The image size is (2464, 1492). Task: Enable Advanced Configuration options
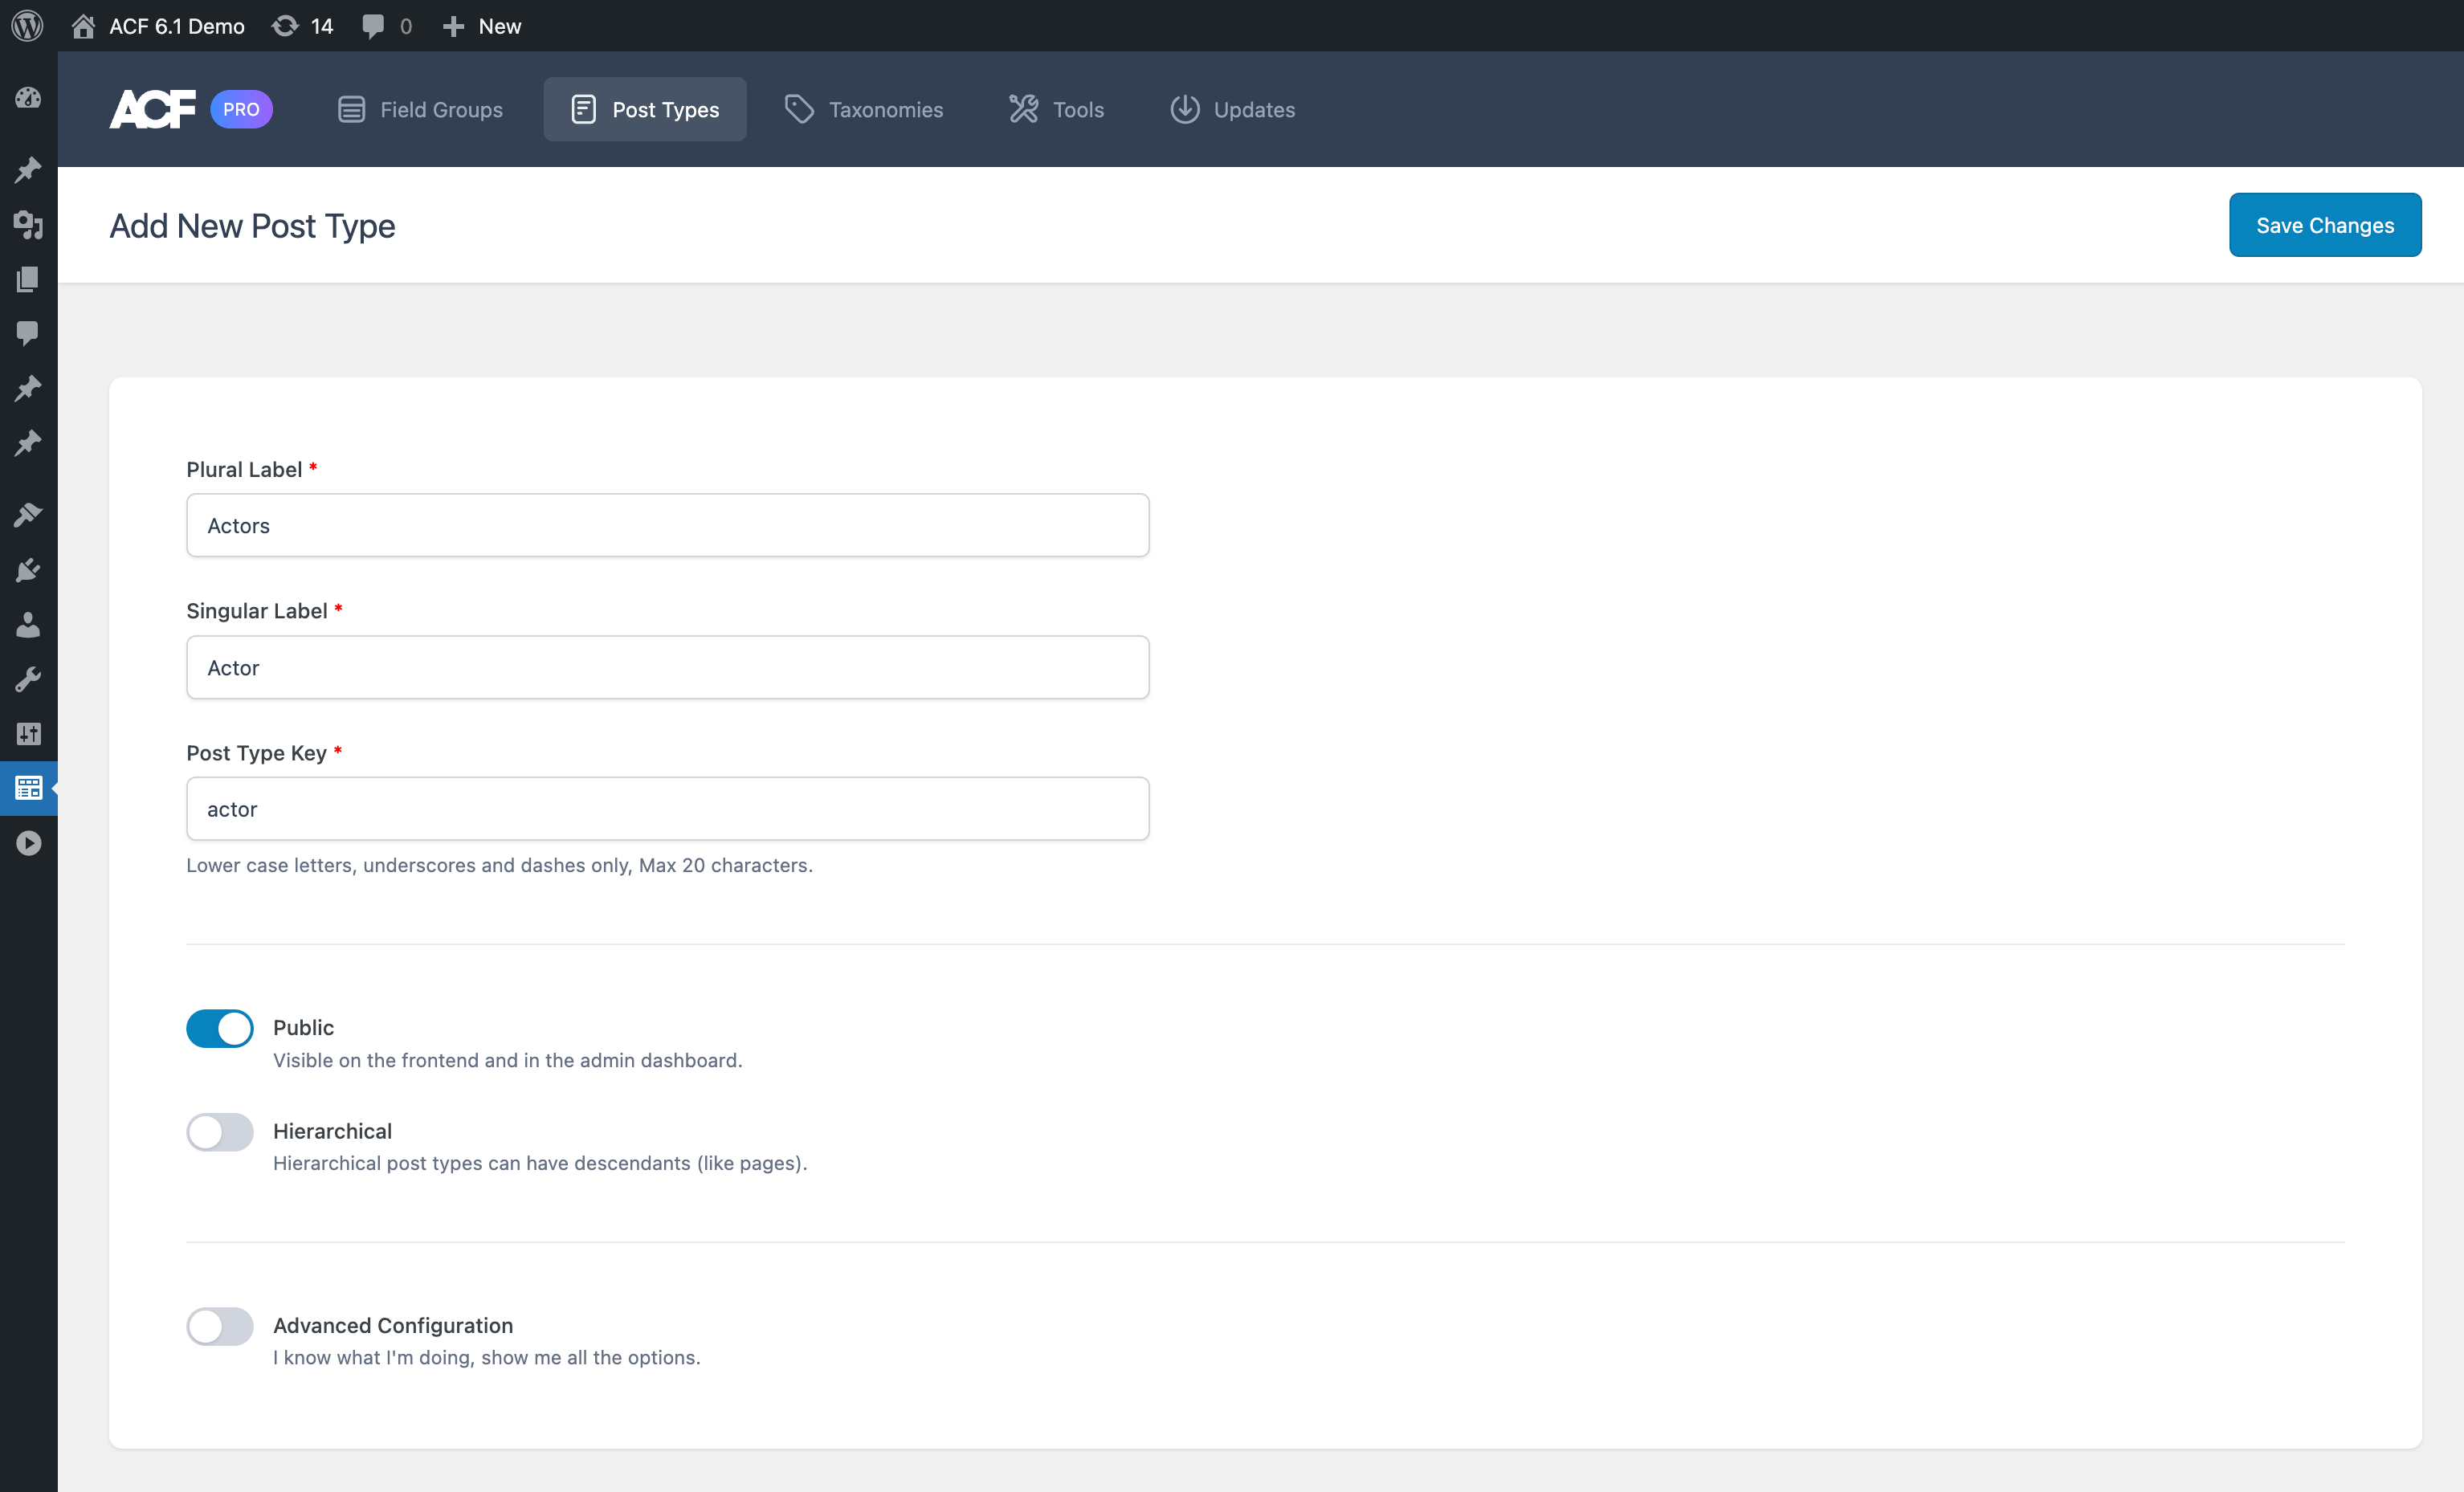219,1326
